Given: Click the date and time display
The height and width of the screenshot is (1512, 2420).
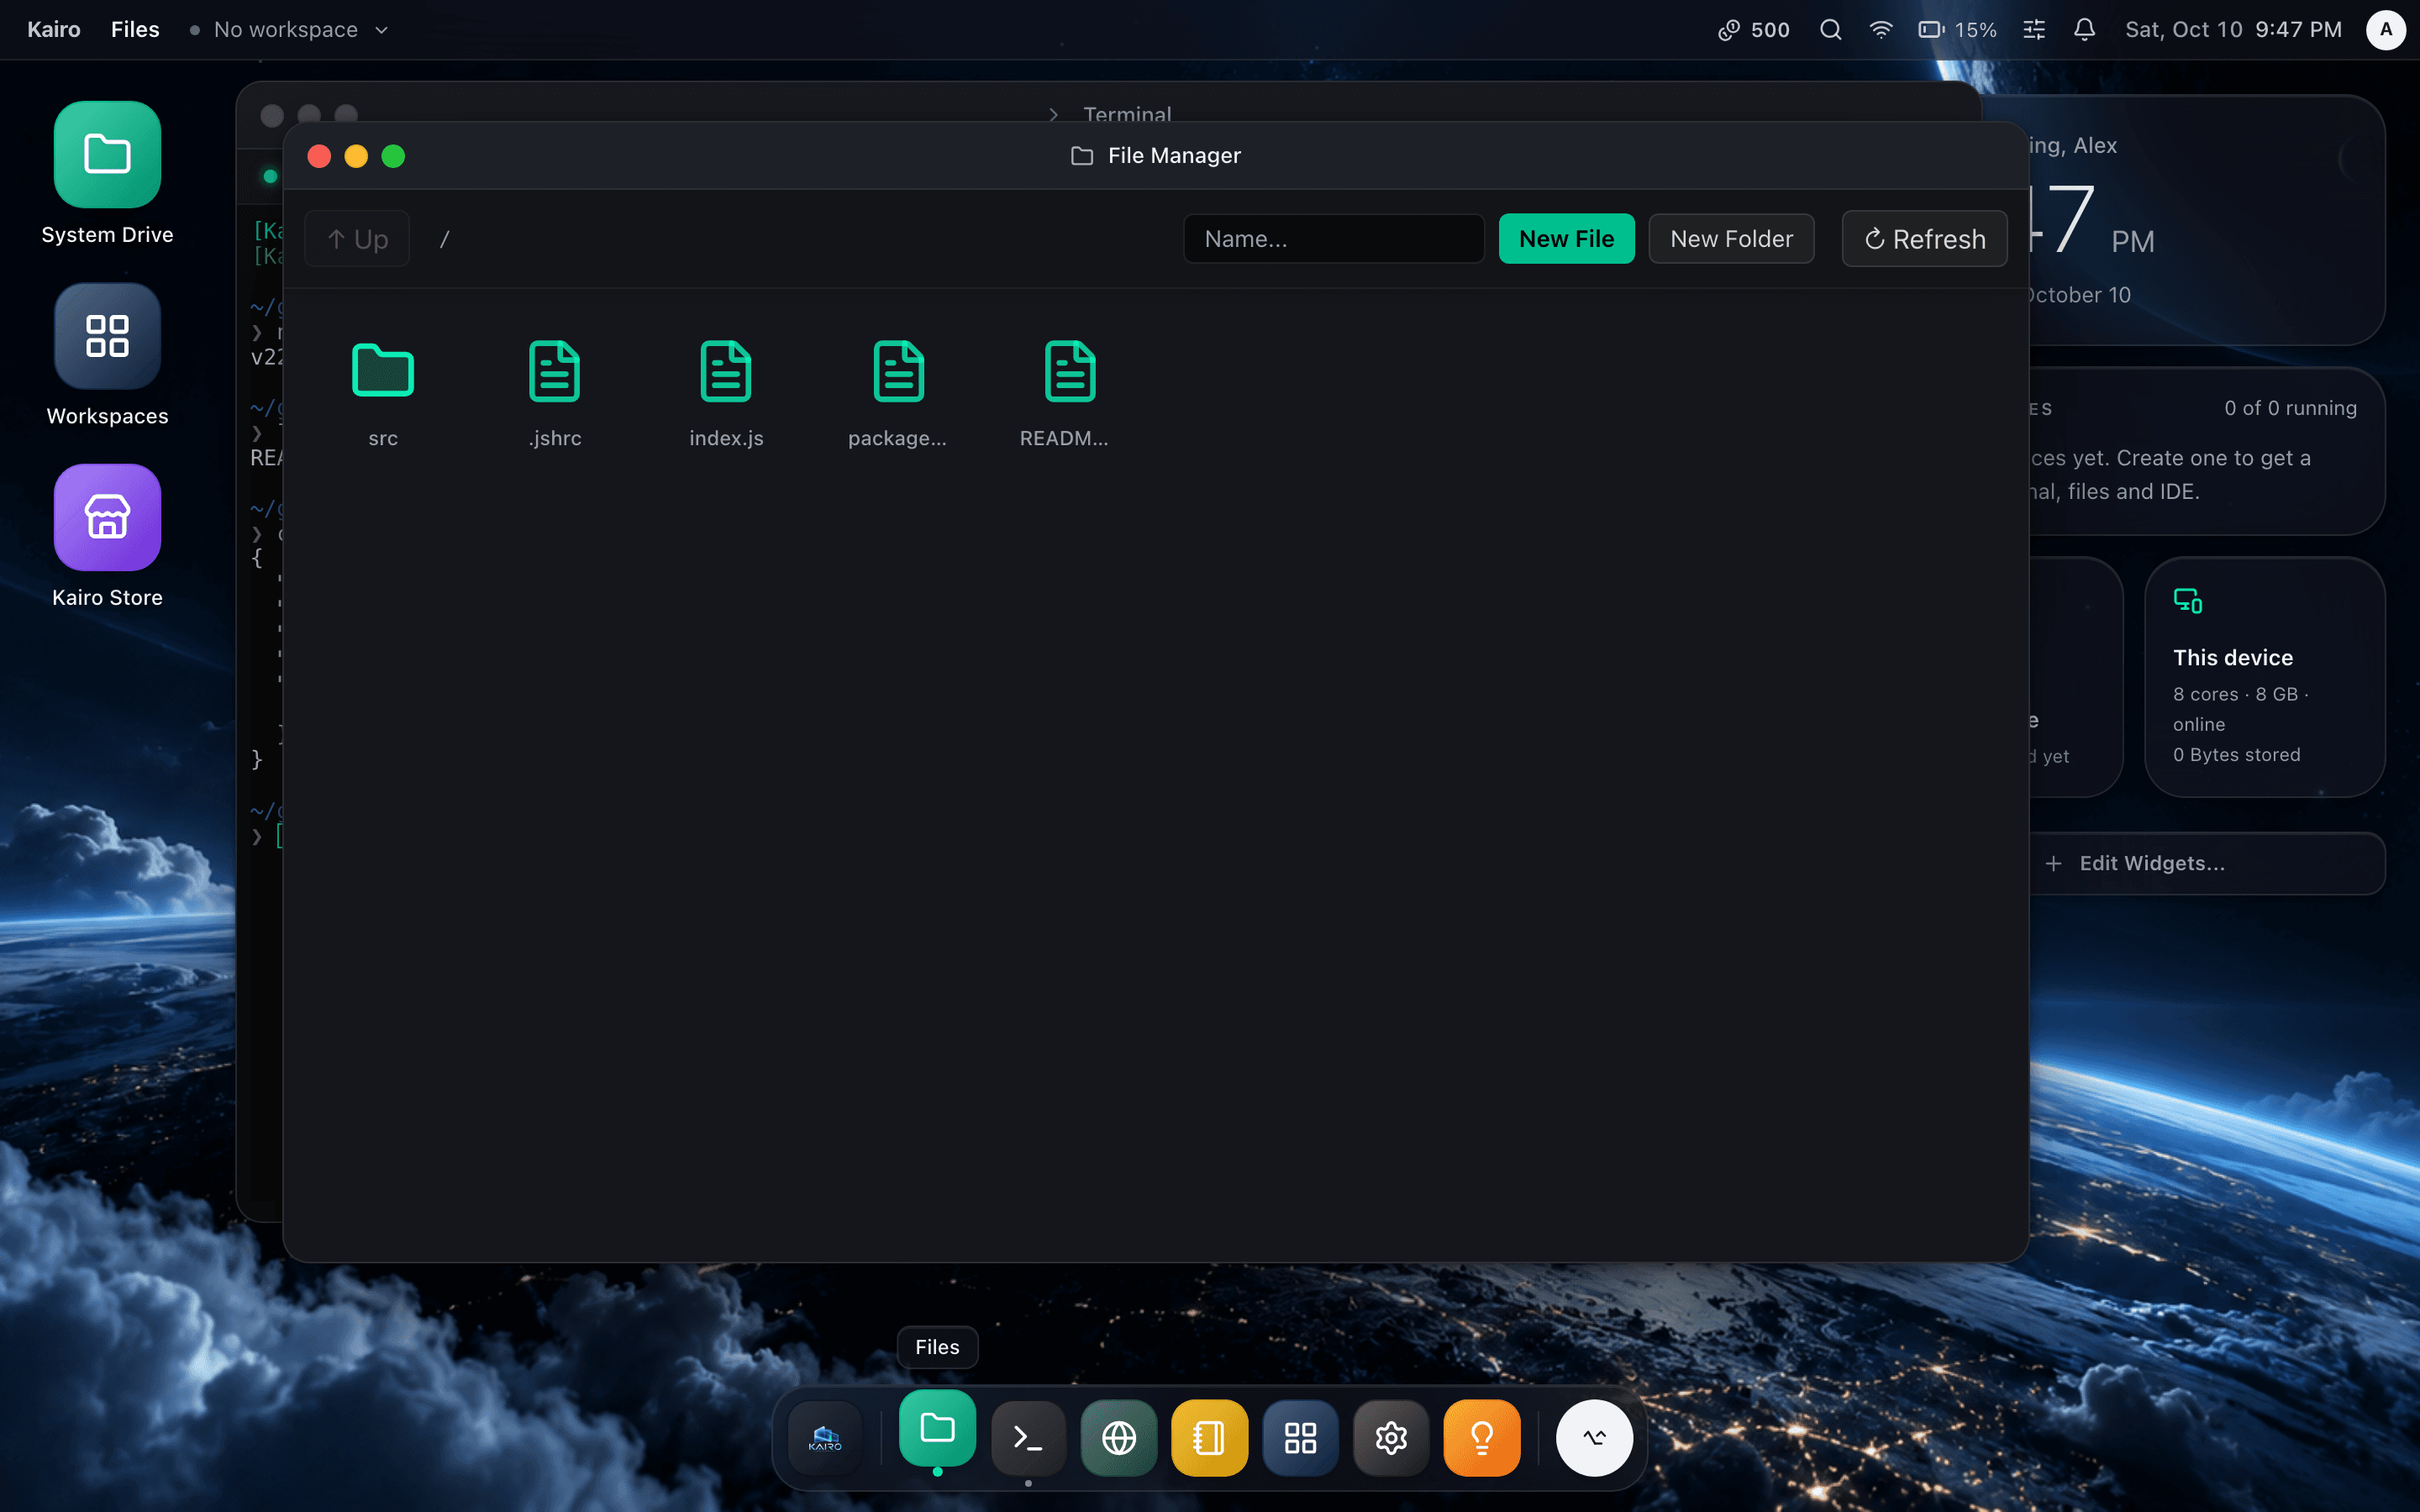Looking at the screenshot, I should tap(2233, 29).
